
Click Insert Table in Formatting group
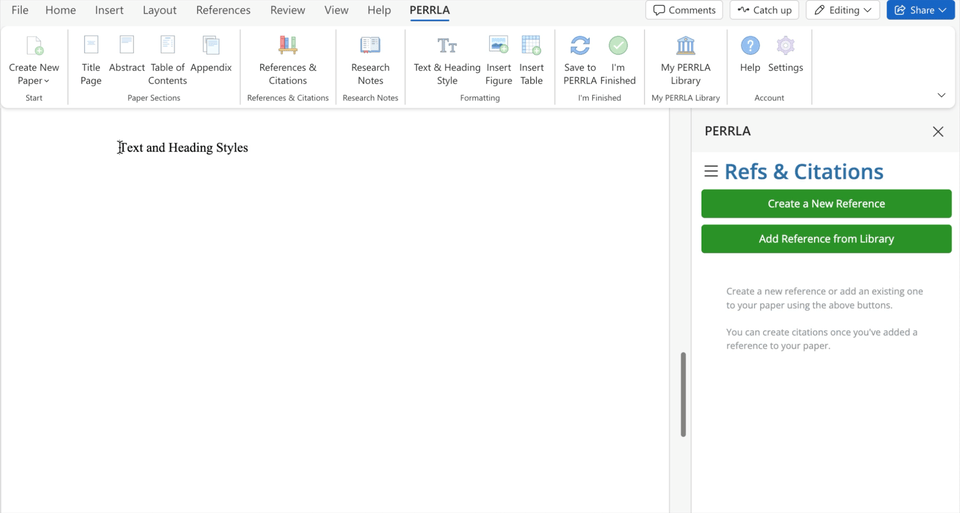(x=531, y=60)
